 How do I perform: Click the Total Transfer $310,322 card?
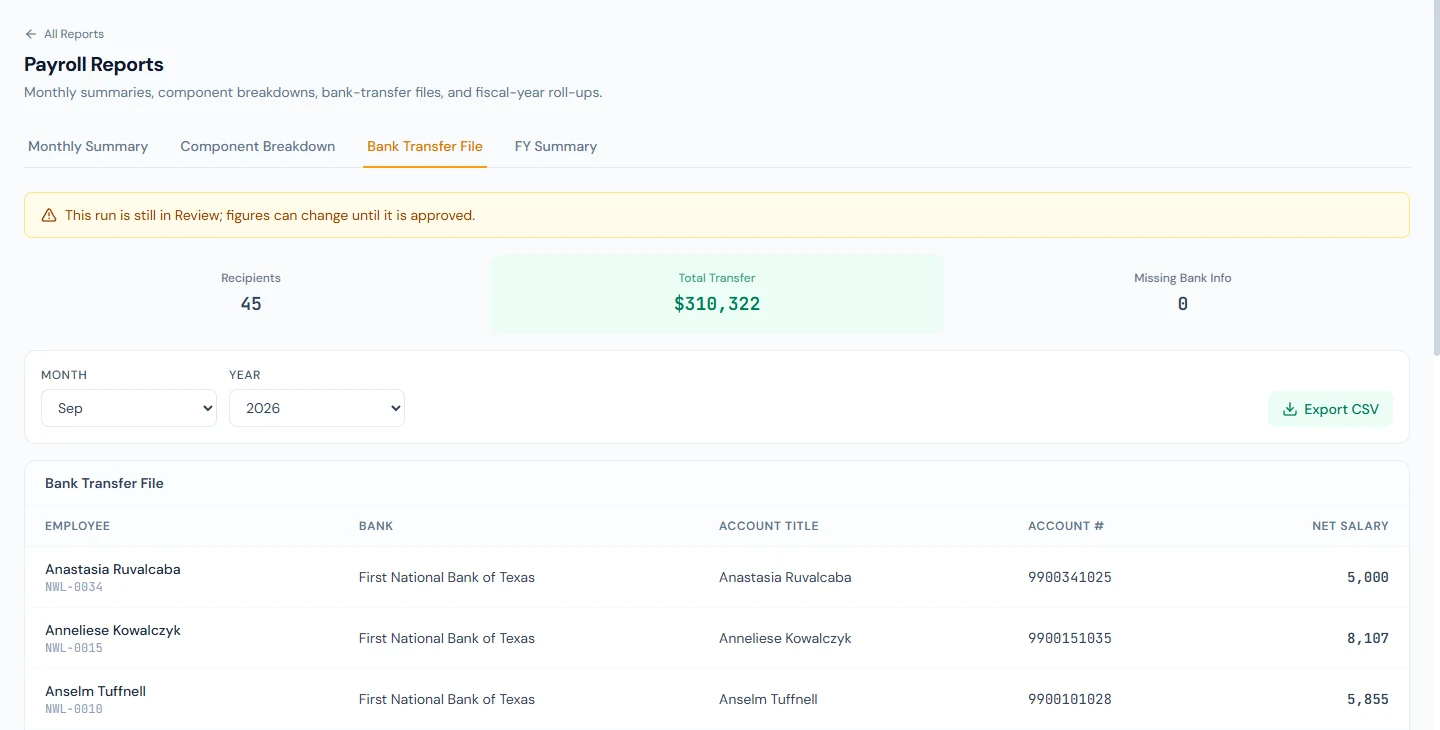(x=717, y=293)
